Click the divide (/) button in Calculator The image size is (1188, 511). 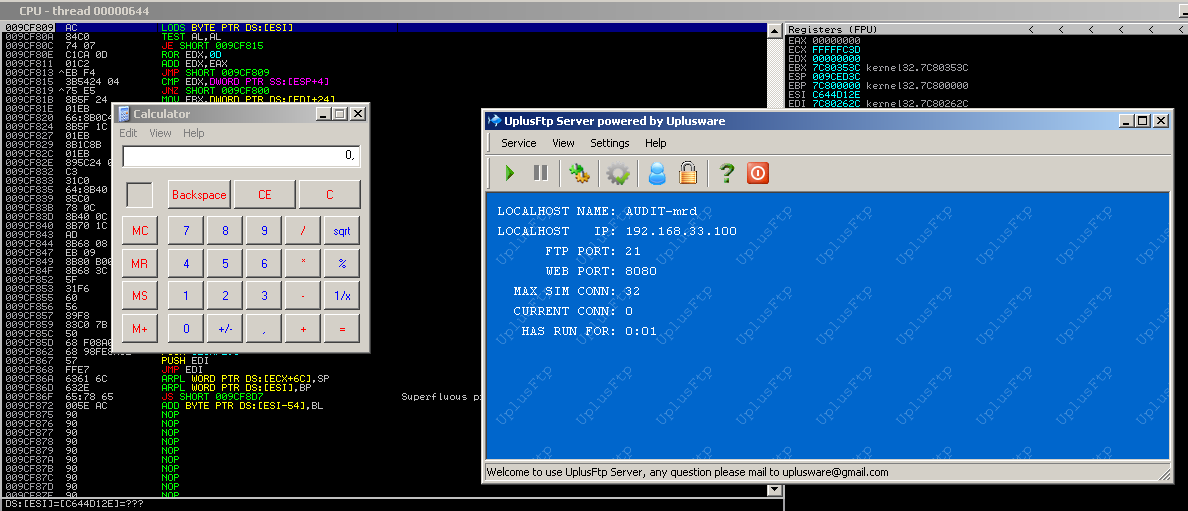click(303, 230)
